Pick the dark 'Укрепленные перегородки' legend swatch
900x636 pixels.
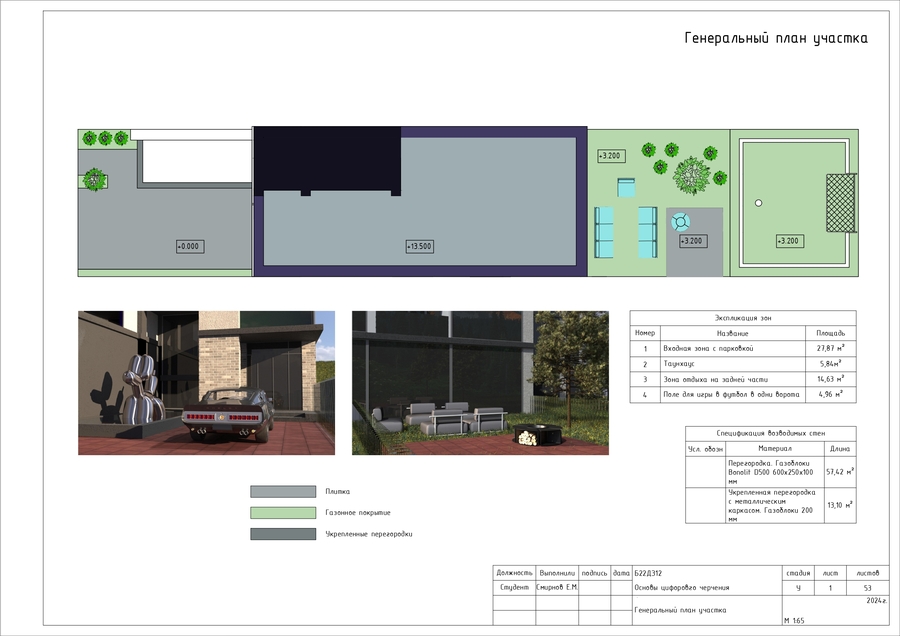(x=283, y=534)
